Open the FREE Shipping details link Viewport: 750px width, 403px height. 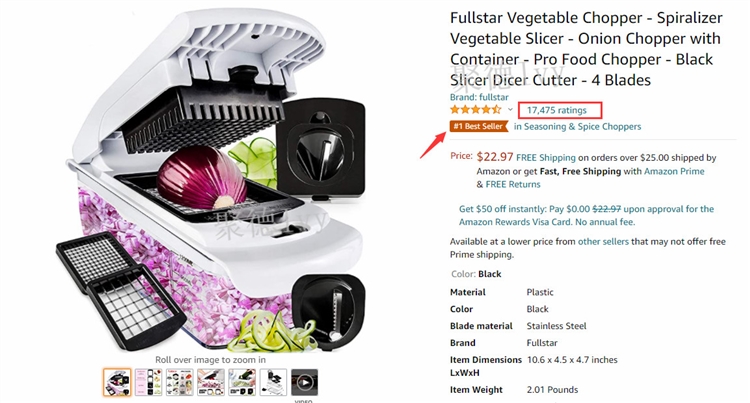[x=546, y=158]
